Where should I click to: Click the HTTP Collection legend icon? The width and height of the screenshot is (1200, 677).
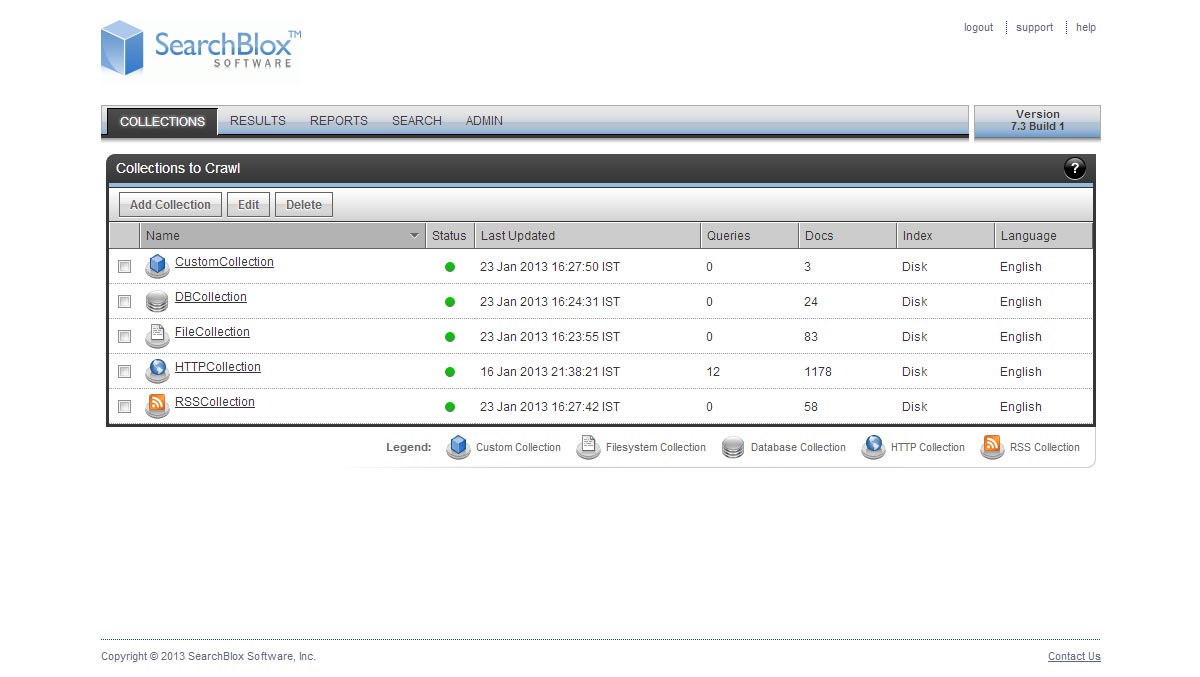(x=873, y=447)
